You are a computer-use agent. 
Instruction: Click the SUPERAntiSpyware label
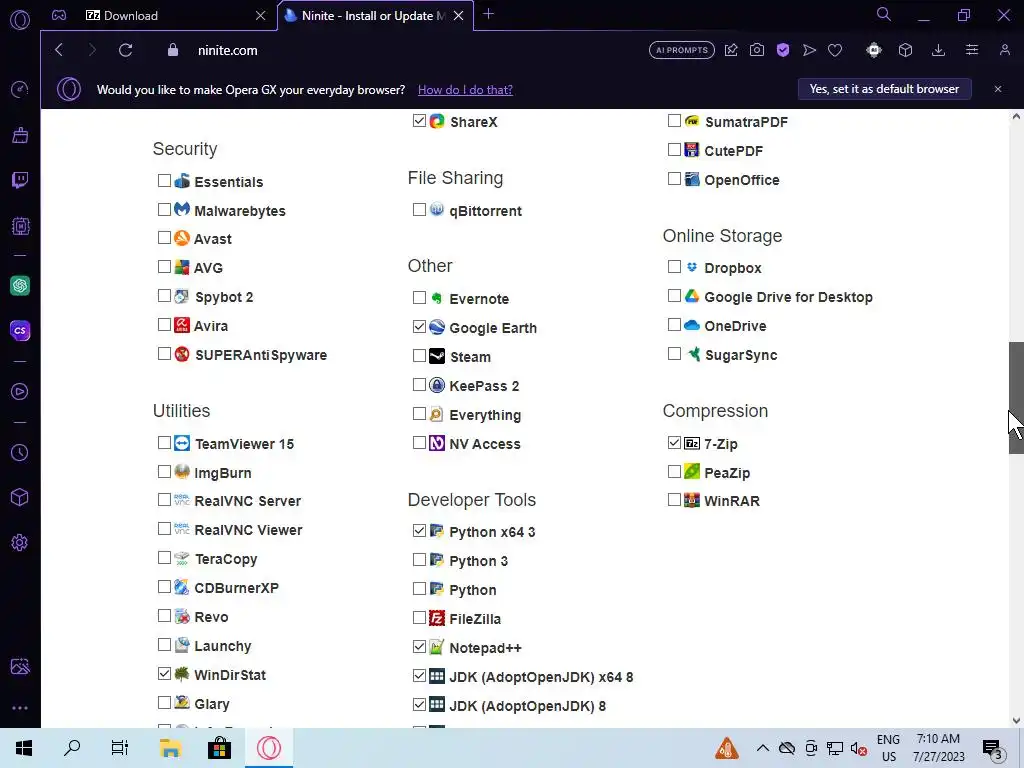click(261, 355)
